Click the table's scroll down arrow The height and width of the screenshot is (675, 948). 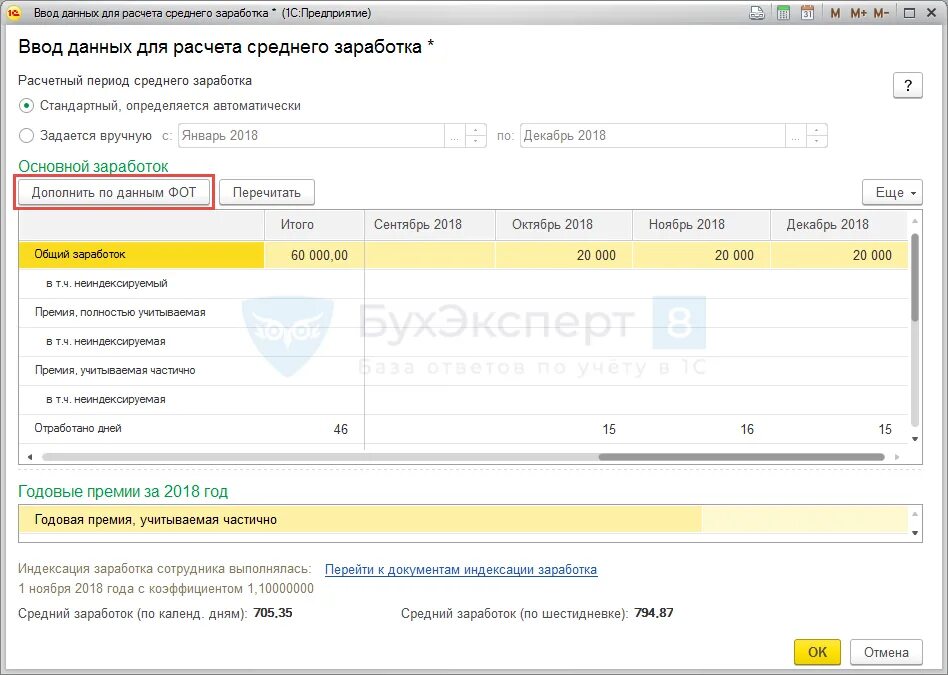click(x=915, y=439)
